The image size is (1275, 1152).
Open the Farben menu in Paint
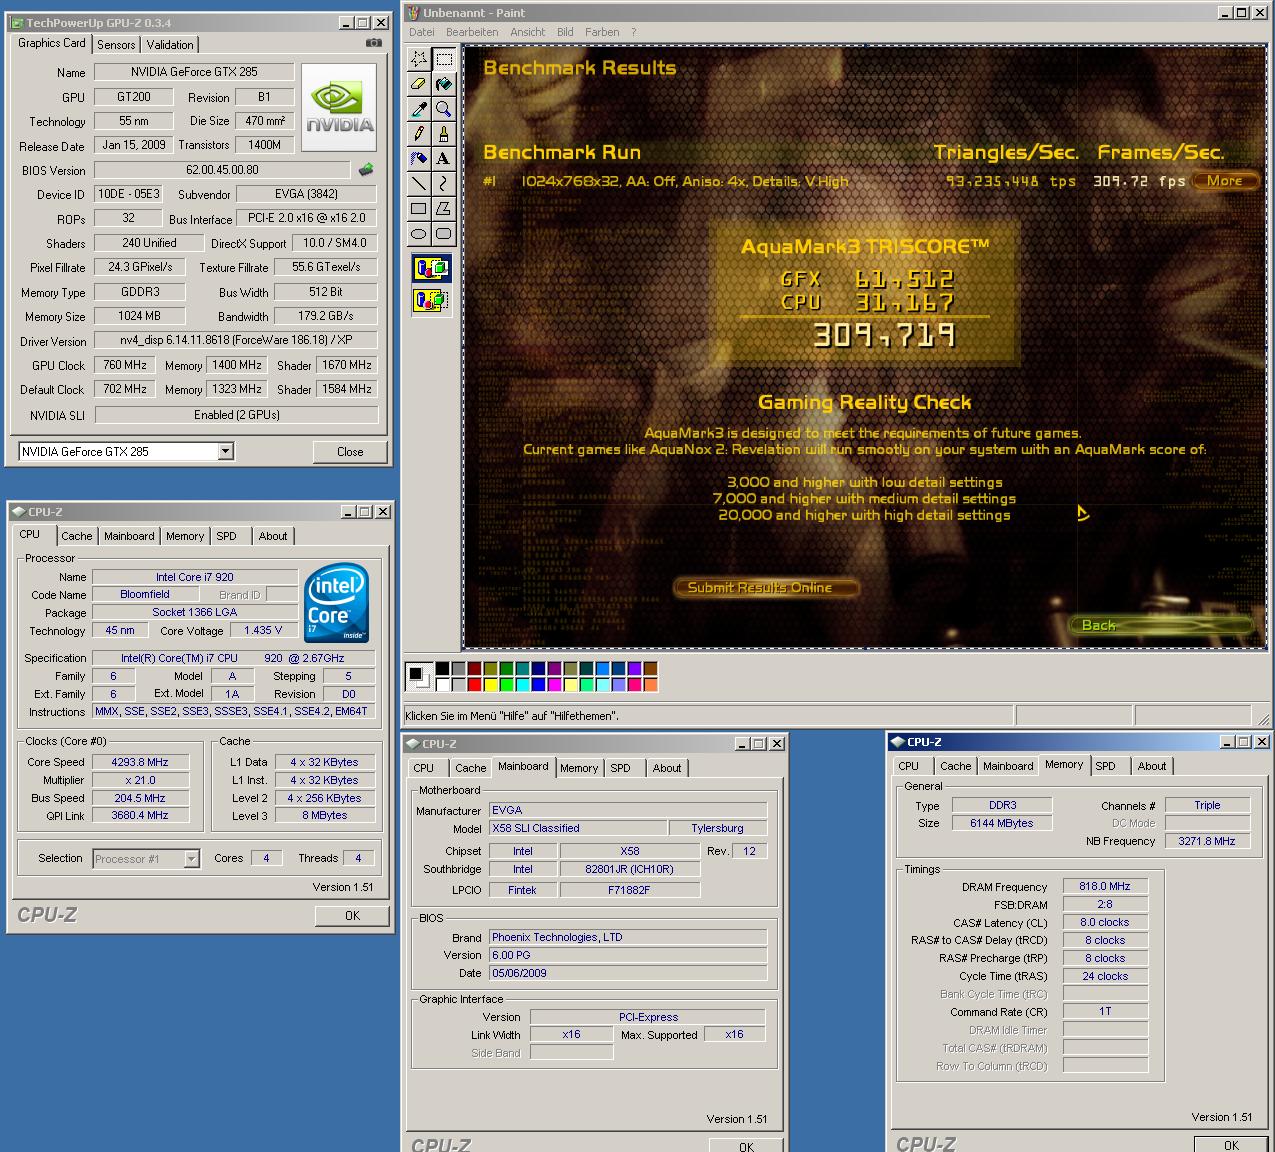(602, 32)
